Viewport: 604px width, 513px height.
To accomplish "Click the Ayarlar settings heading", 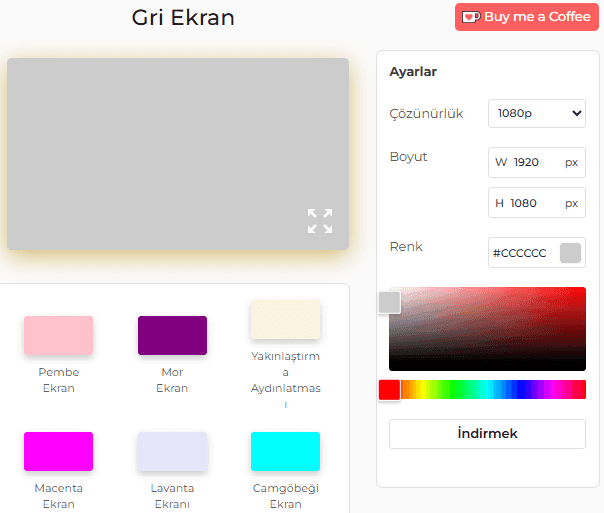I will click(413, 72).
